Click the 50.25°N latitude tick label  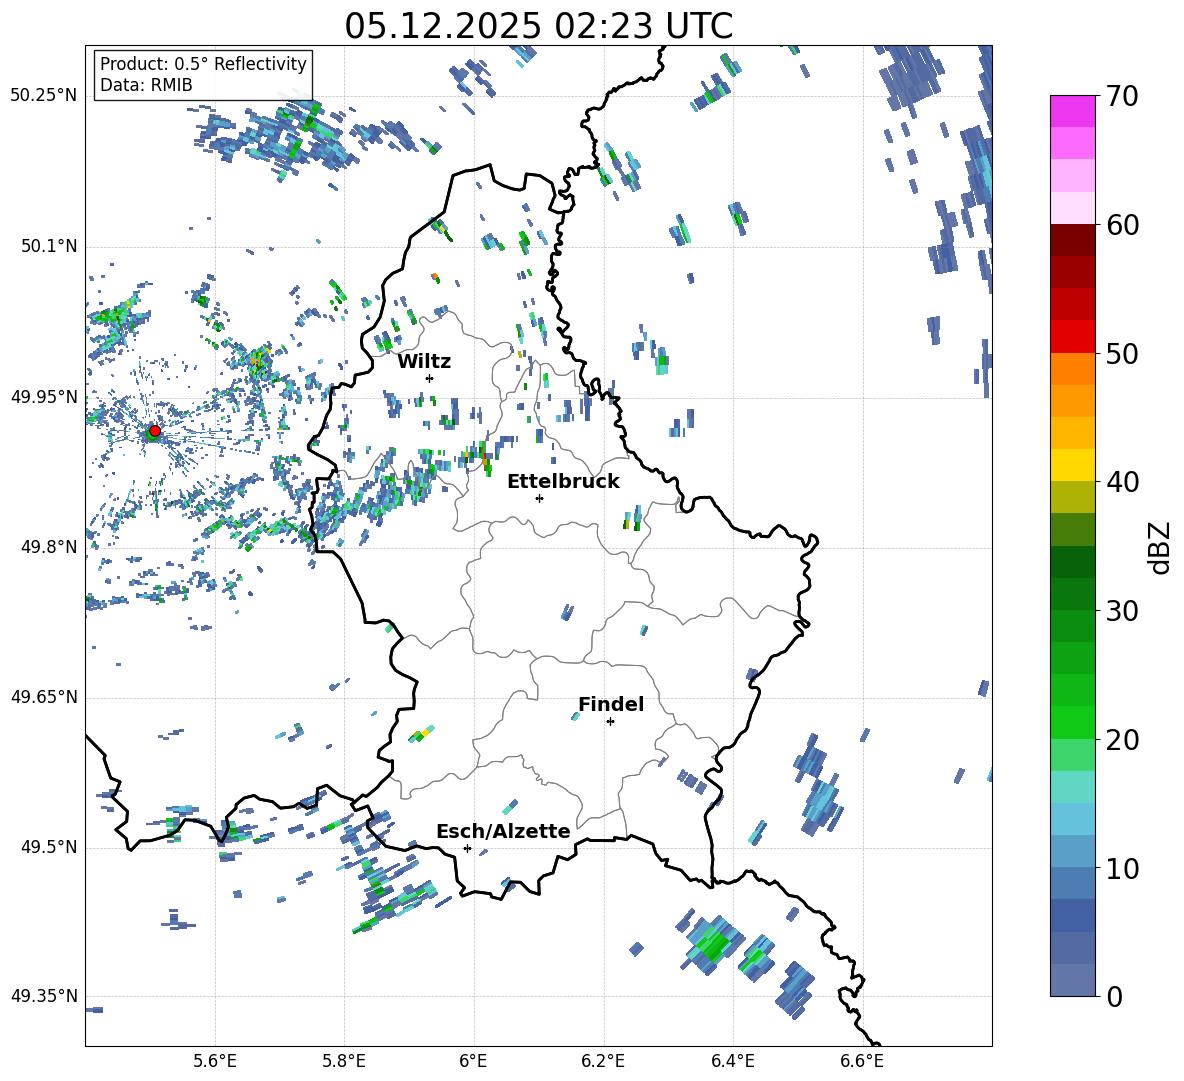pos(44,96)
